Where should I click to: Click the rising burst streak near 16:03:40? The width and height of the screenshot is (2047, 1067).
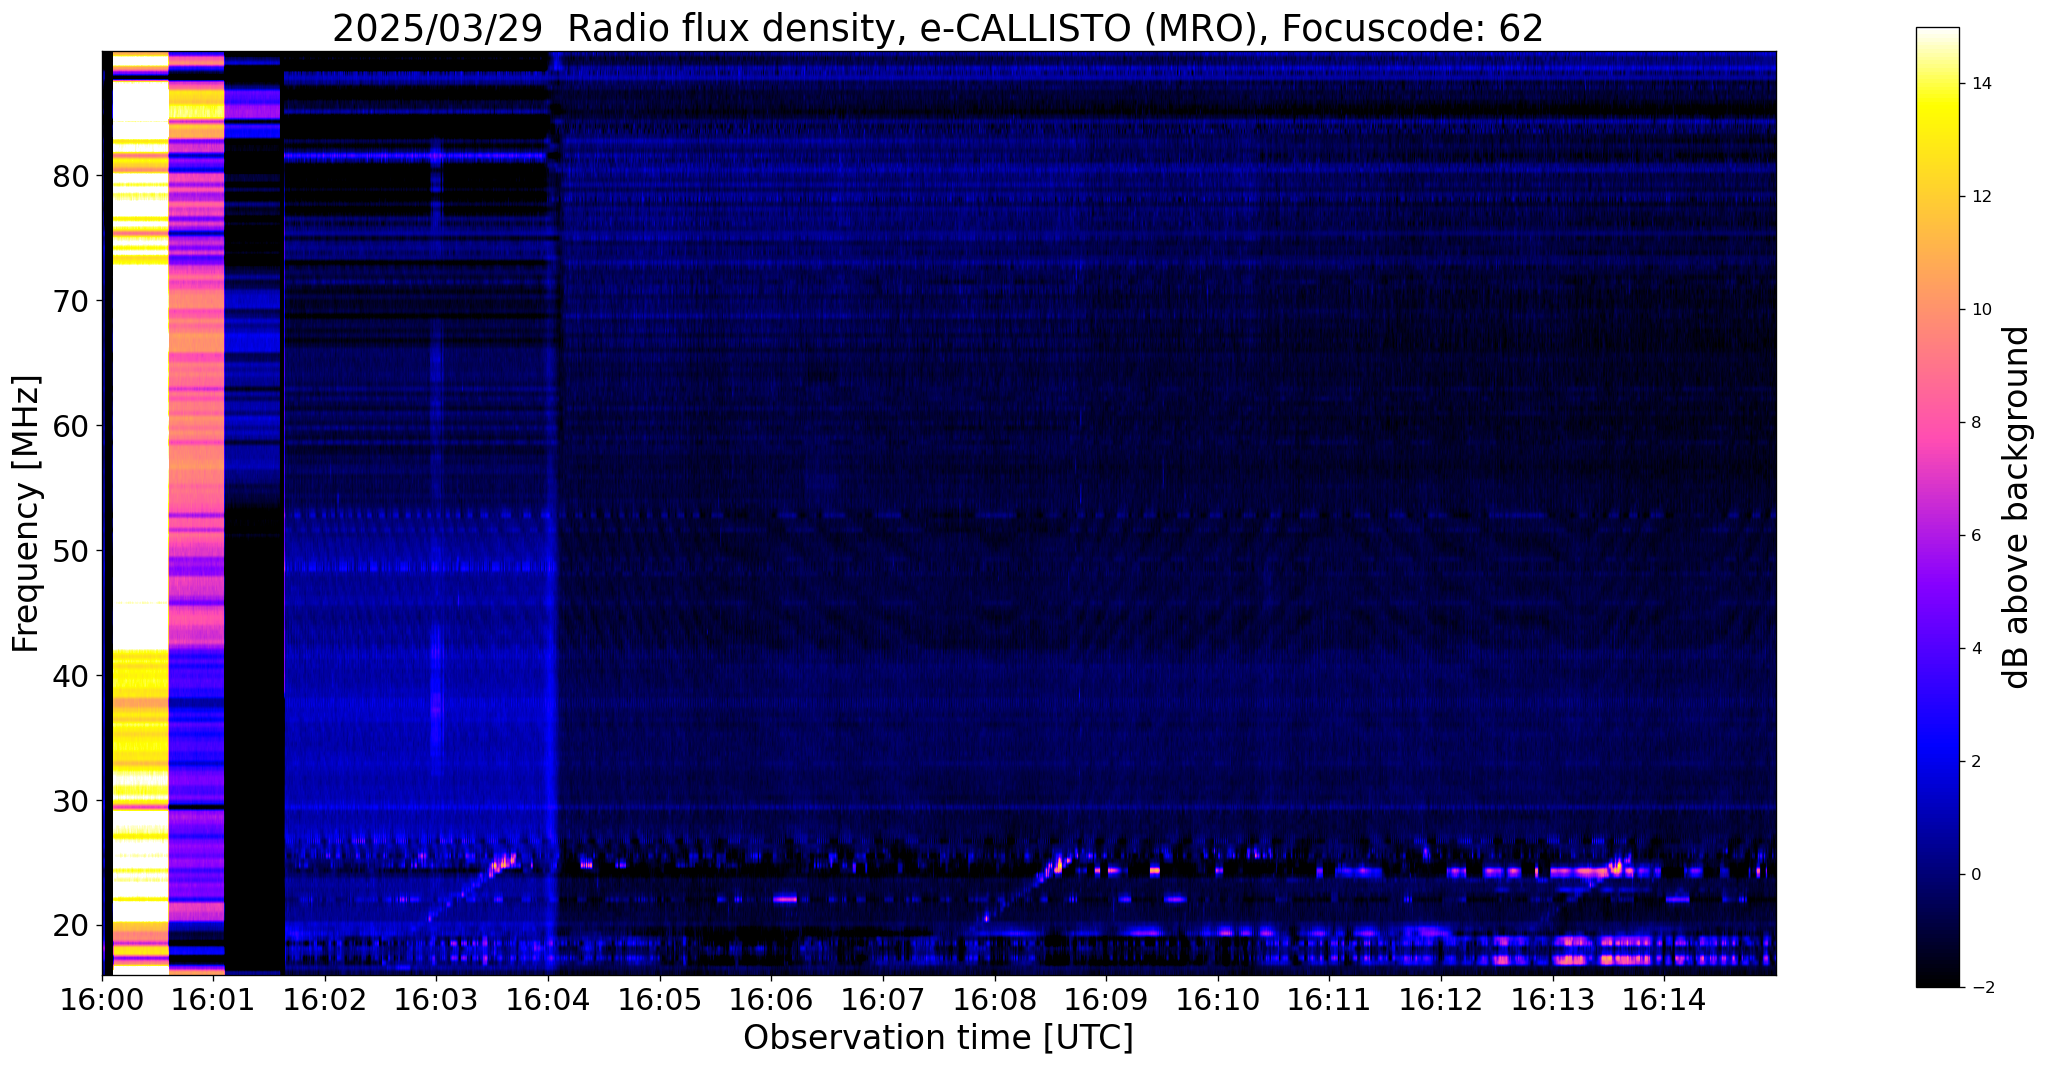pos(500,864)
